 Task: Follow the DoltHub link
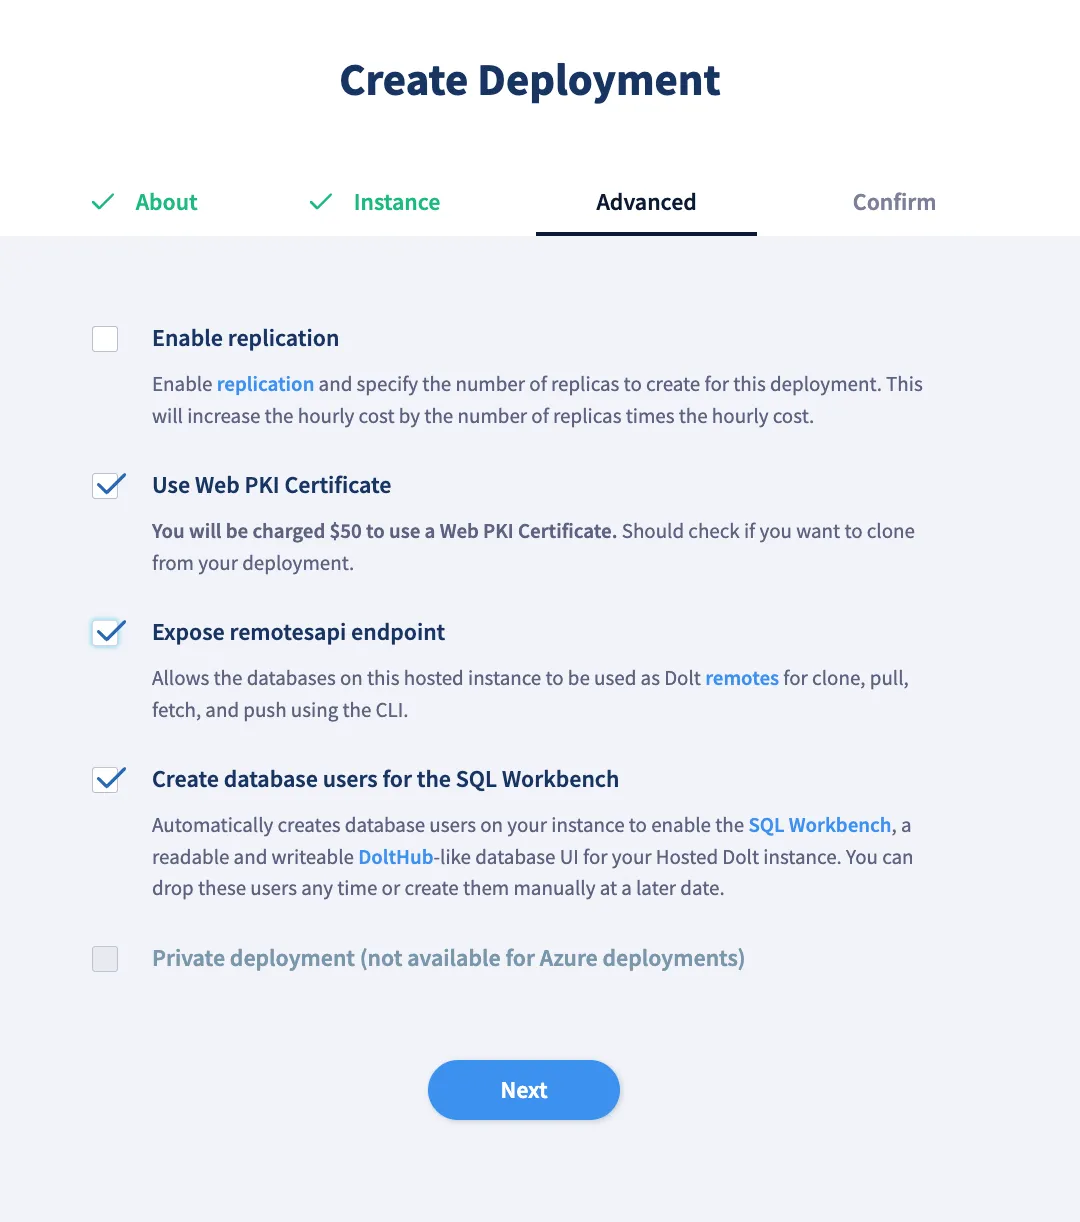[395, 857]
